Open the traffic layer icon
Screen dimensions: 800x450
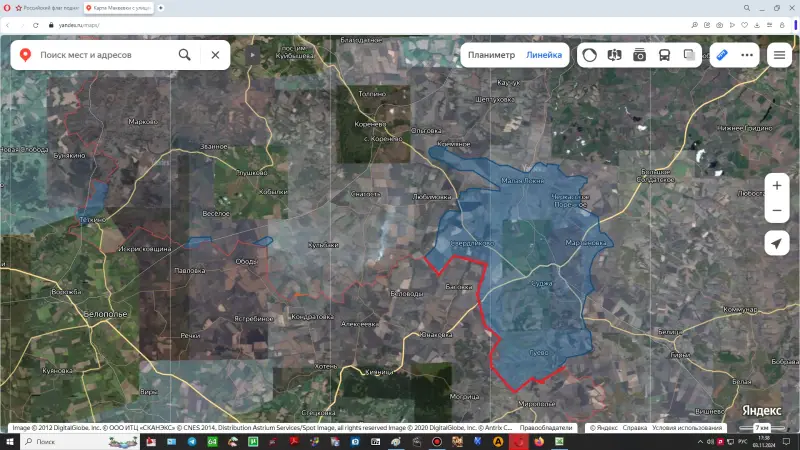[x=590, y=55]
